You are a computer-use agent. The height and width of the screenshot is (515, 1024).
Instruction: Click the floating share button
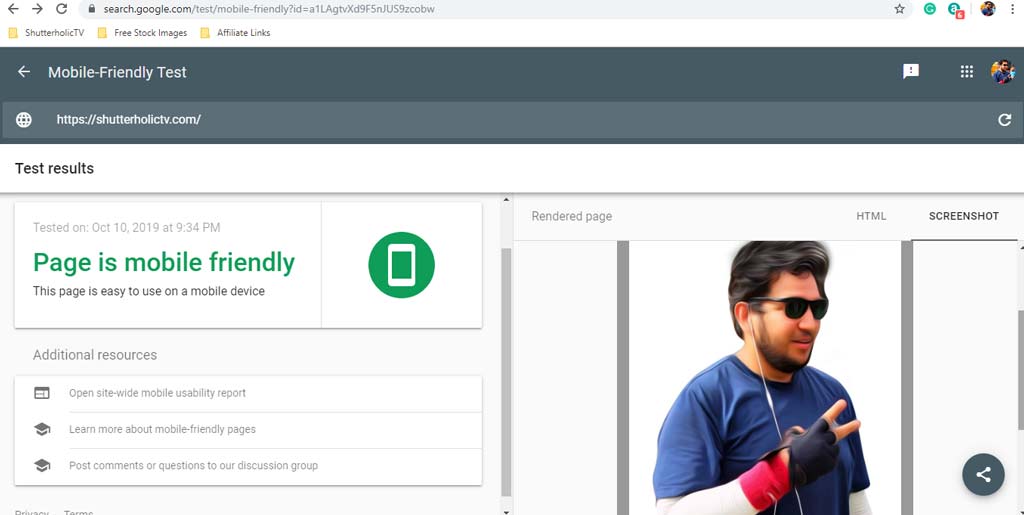click(983, 475)
